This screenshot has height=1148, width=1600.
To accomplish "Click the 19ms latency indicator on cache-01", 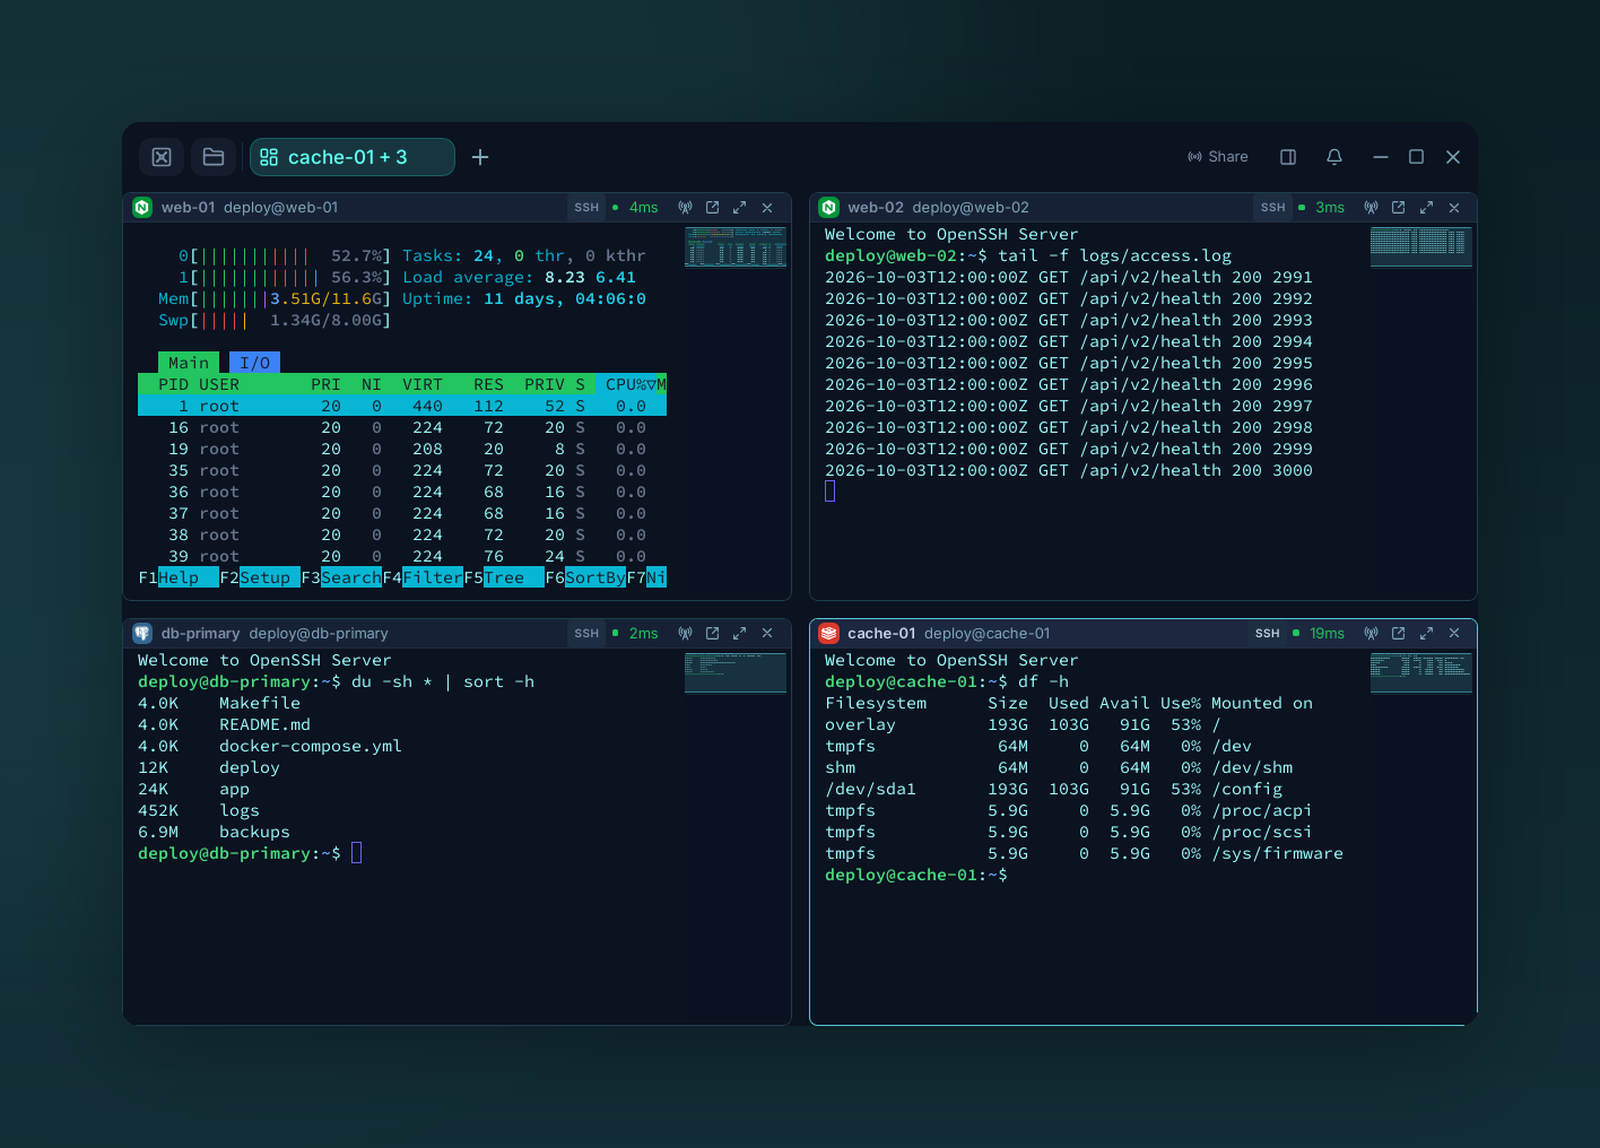I will (1319, 634).
